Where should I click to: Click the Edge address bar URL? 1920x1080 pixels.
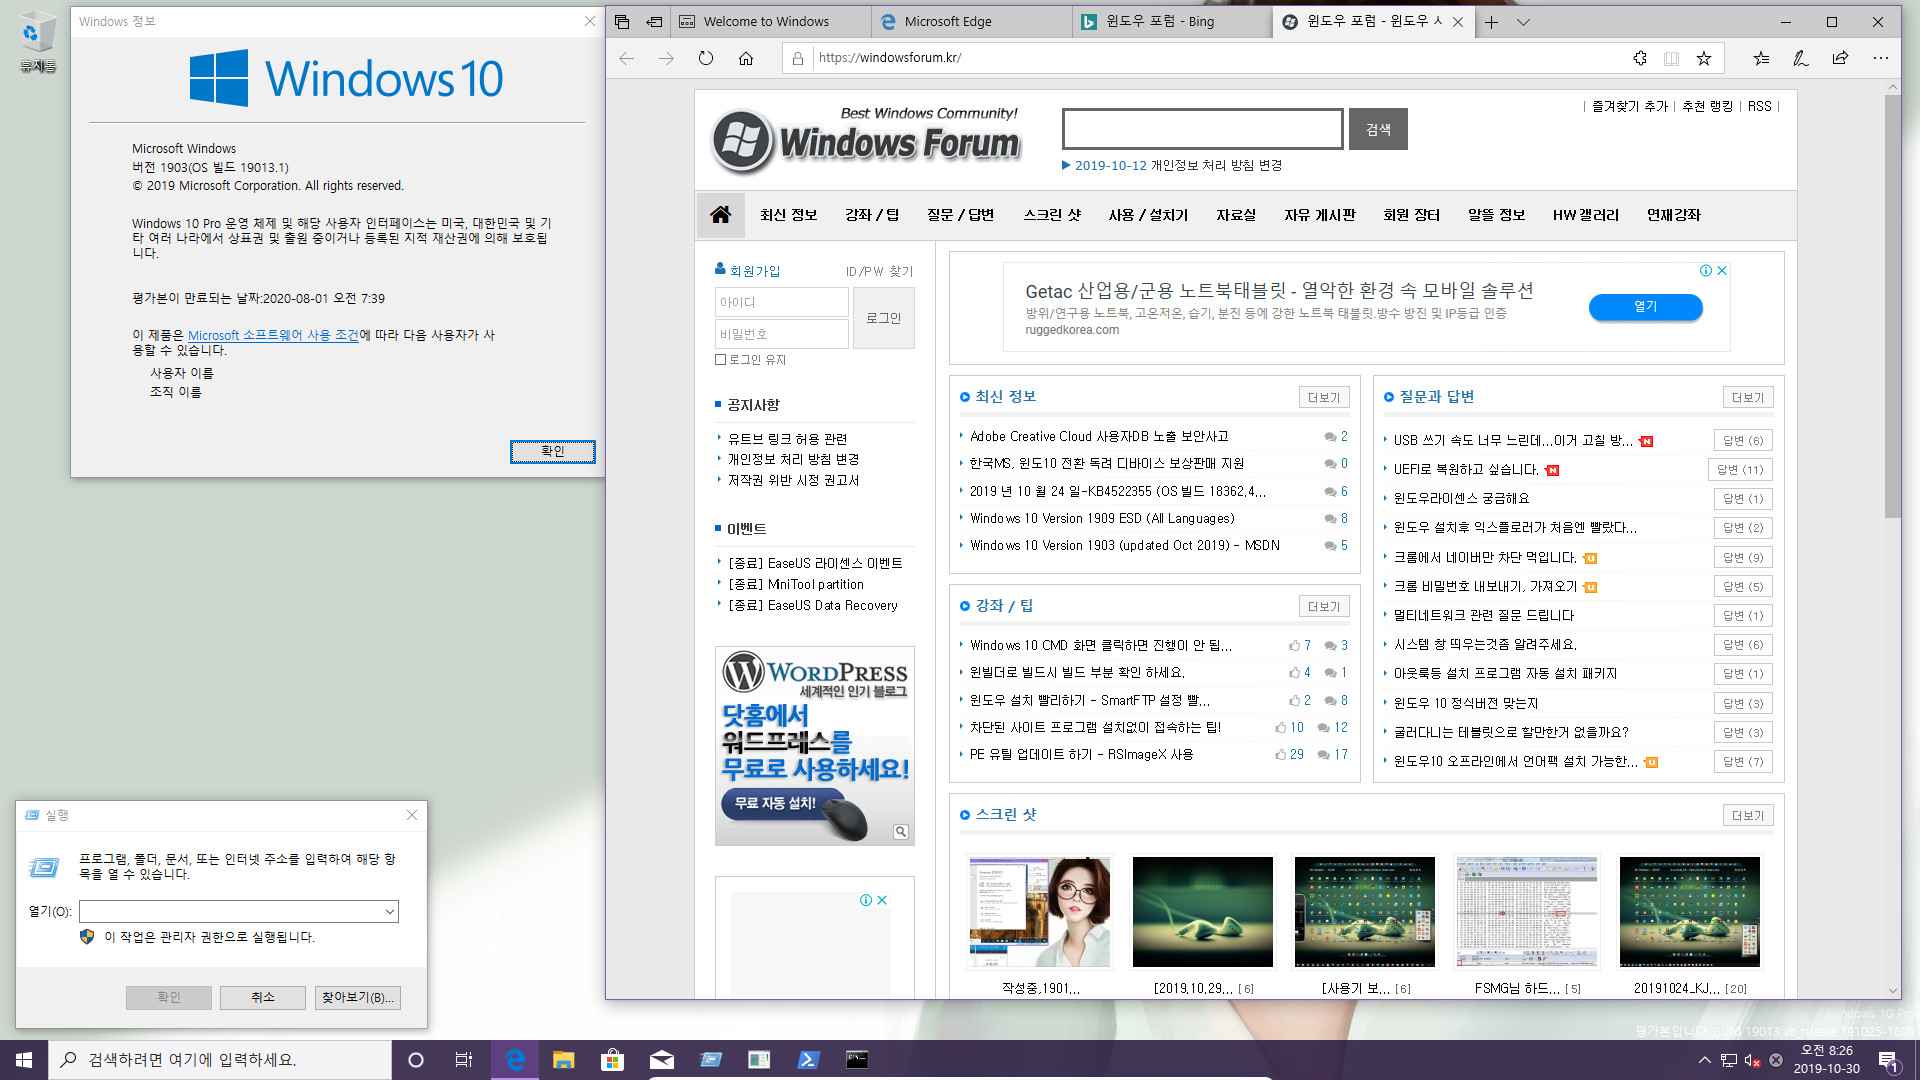coord(890,58)
